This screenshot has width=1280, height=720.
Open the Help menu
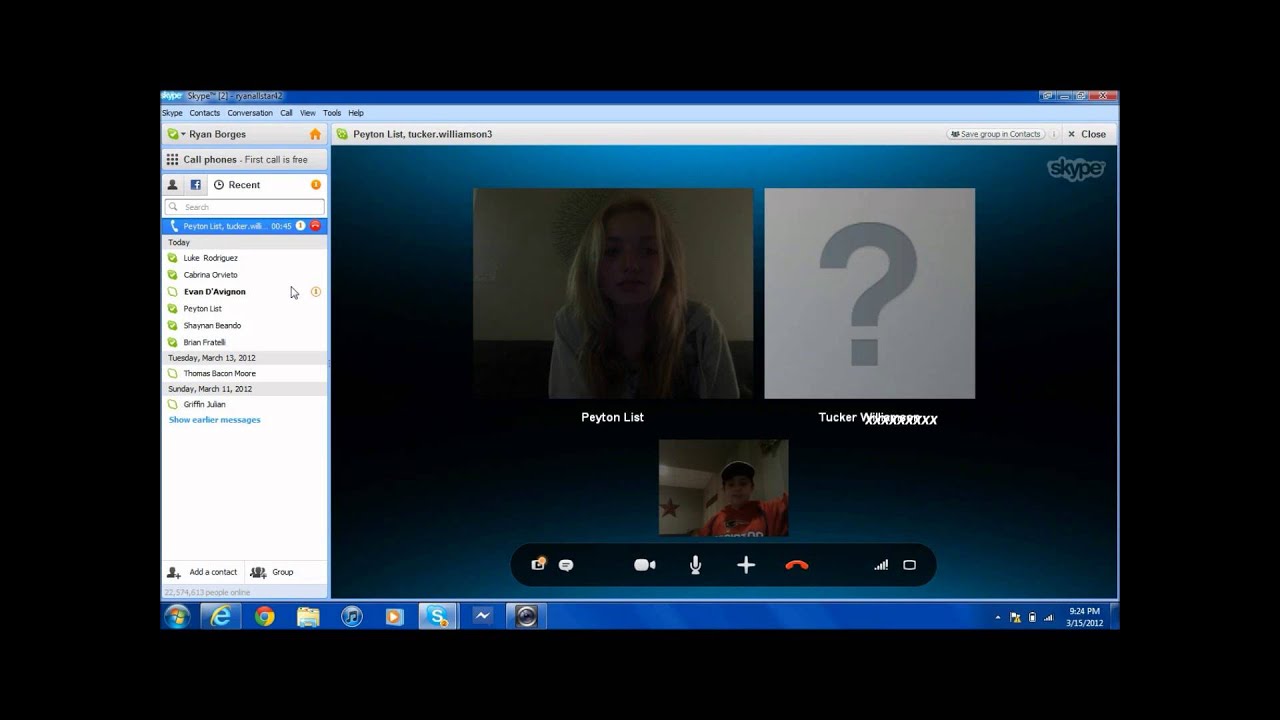coord(356,113)
